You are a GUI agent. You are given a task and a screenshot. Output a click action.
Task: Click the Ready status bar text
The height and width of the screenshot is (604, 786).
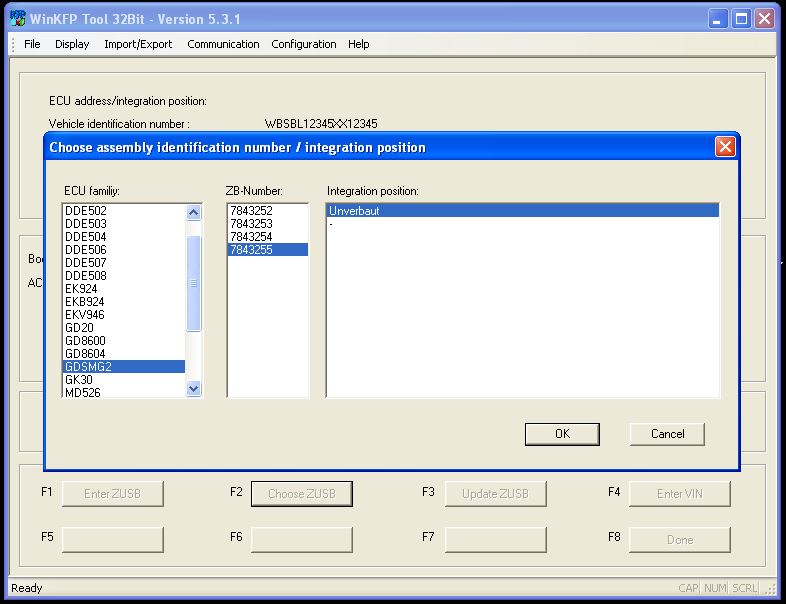click(x=27, y=588)
